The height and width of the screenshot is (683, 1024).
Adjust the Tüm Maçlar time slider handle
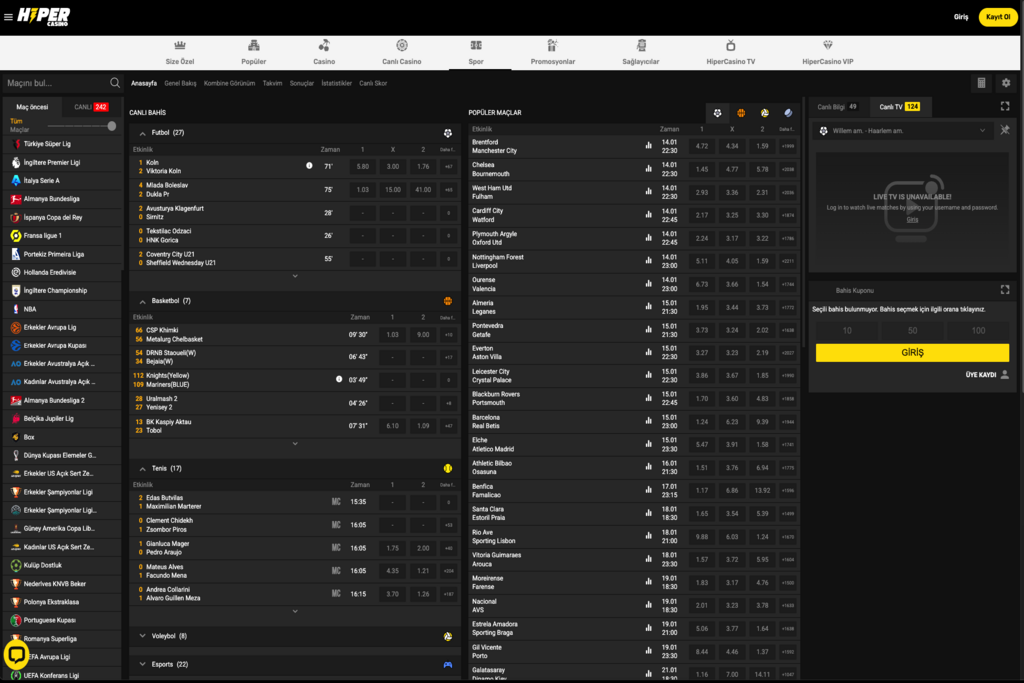(x=112, y=126)
